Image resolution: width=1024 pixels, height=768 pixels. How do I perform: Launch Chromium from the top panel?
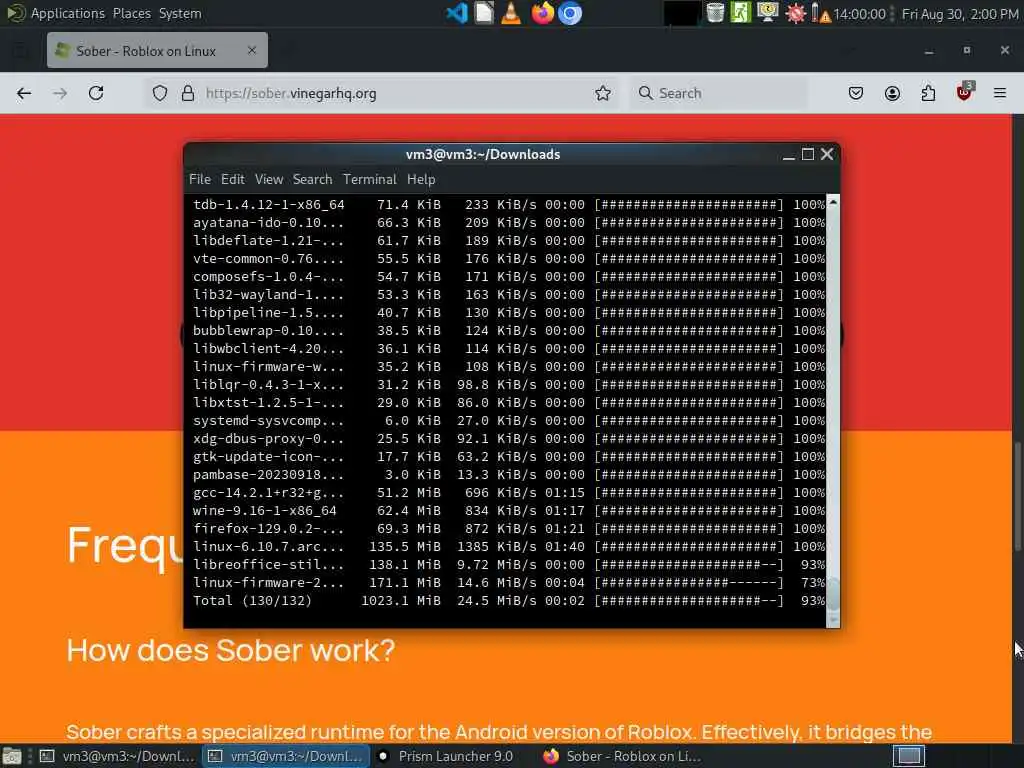569,13
